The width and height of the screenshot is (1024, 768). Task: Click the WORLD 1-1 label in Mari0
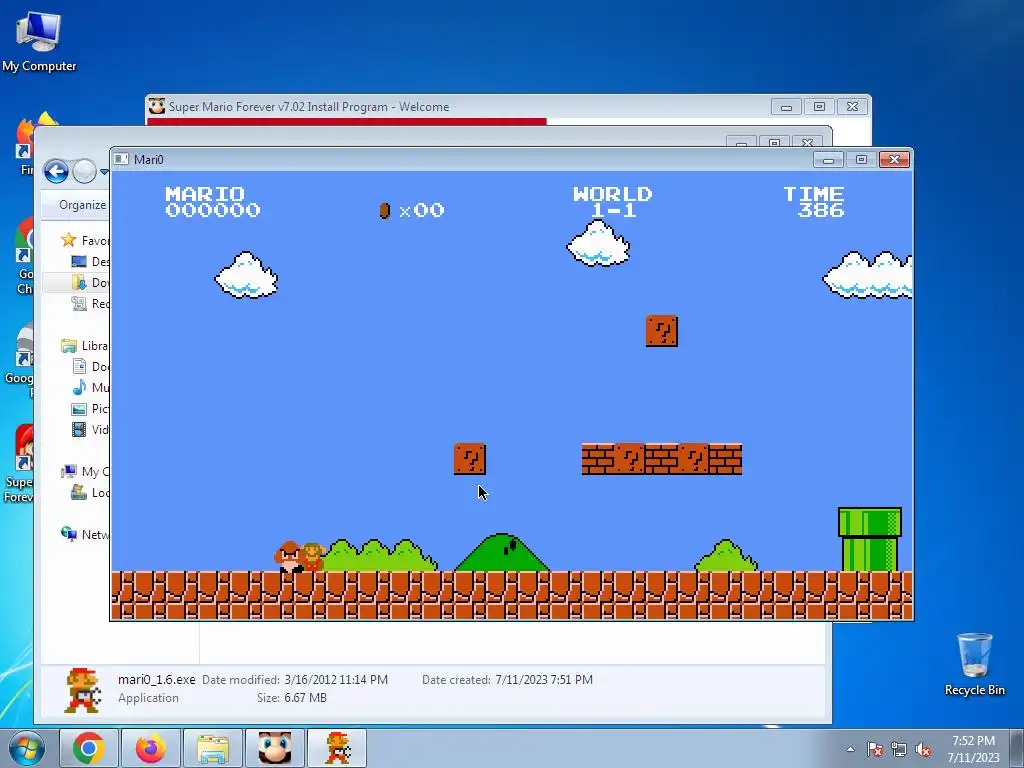point(613,202)
